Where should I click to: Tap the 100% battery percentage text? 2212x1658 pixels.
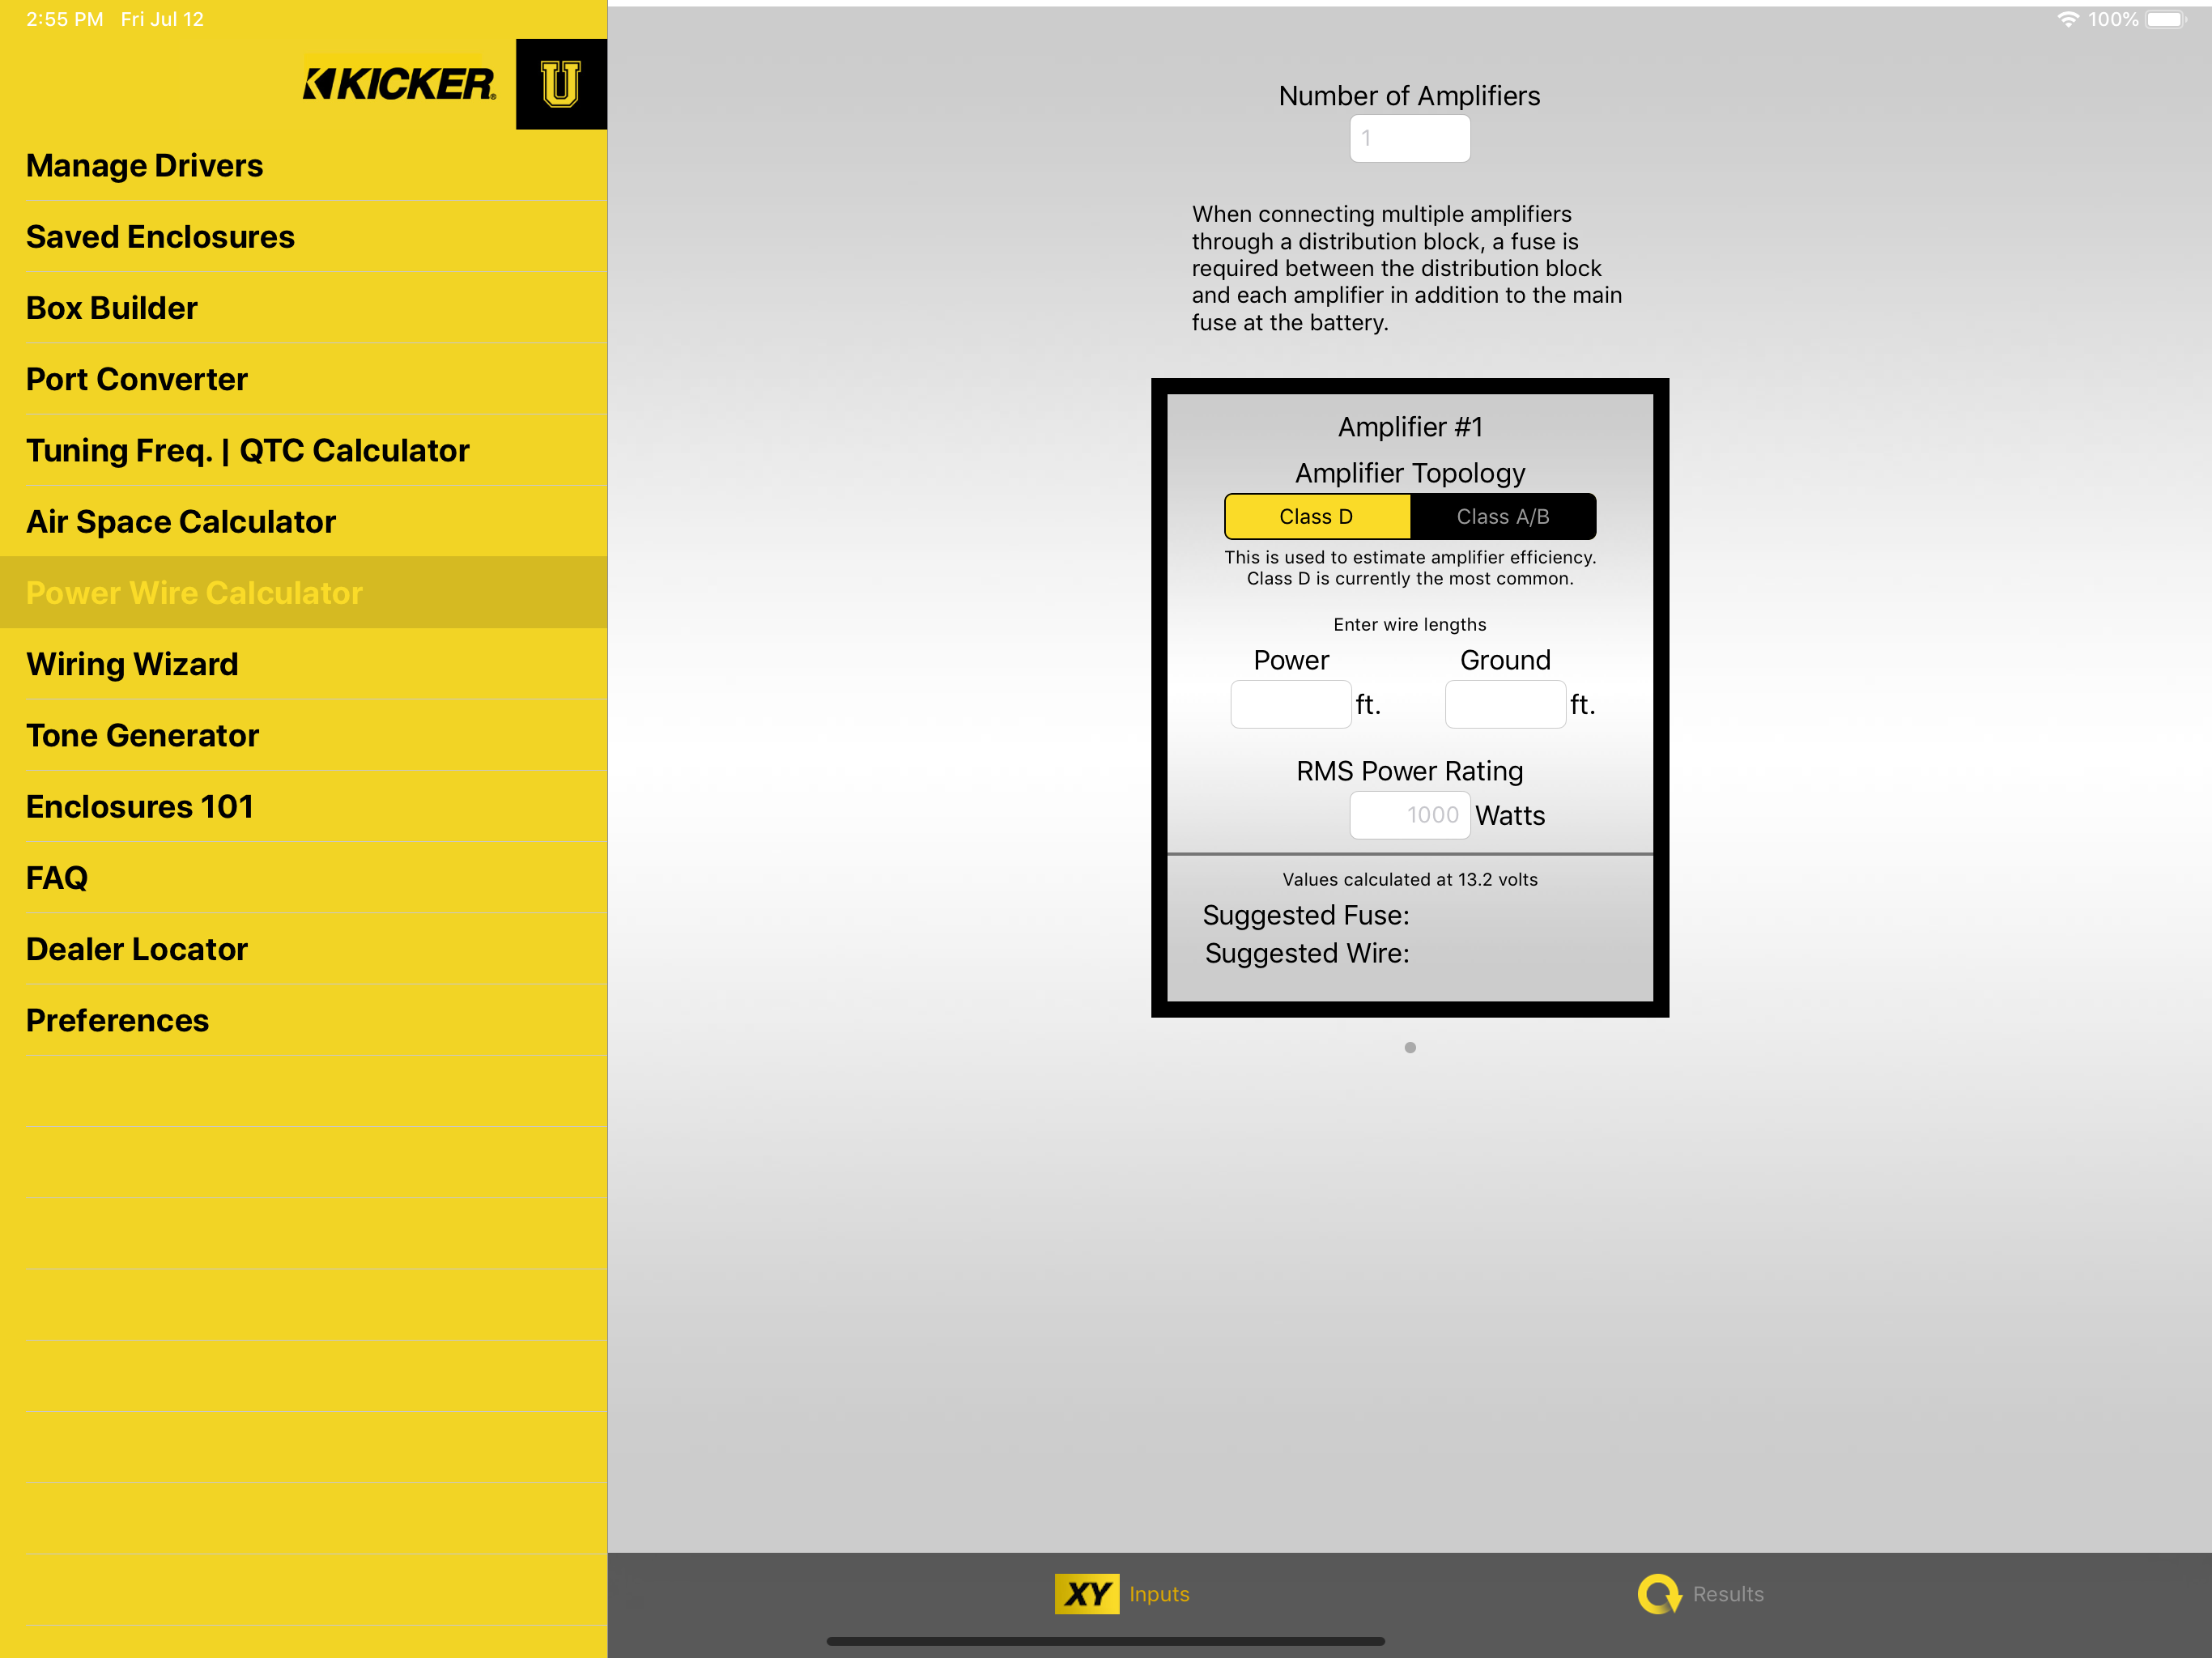coord(2113,19)
